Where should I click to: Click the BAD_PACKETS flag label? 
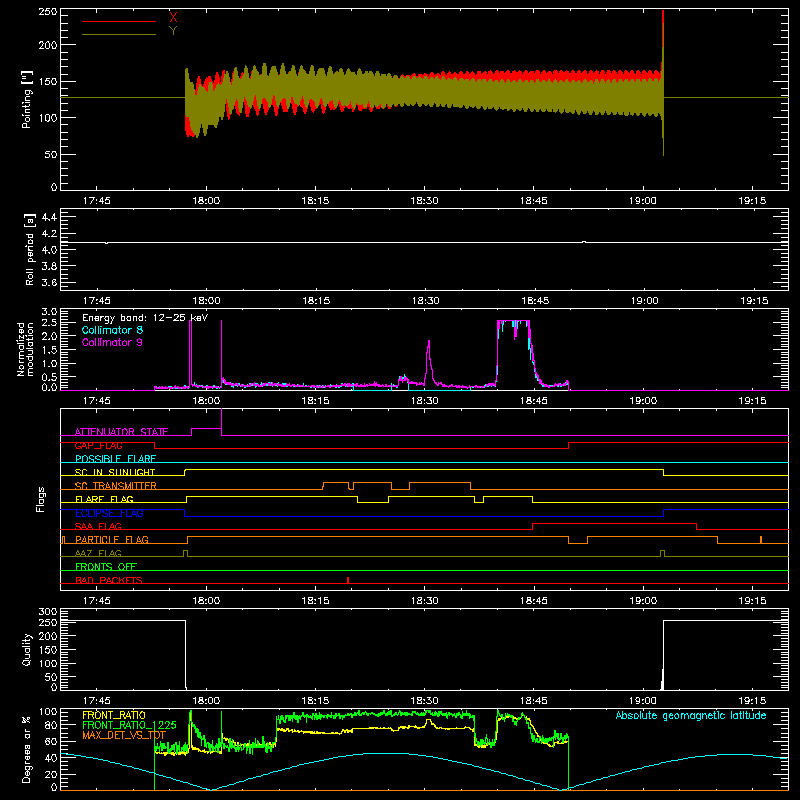[109, 580]
